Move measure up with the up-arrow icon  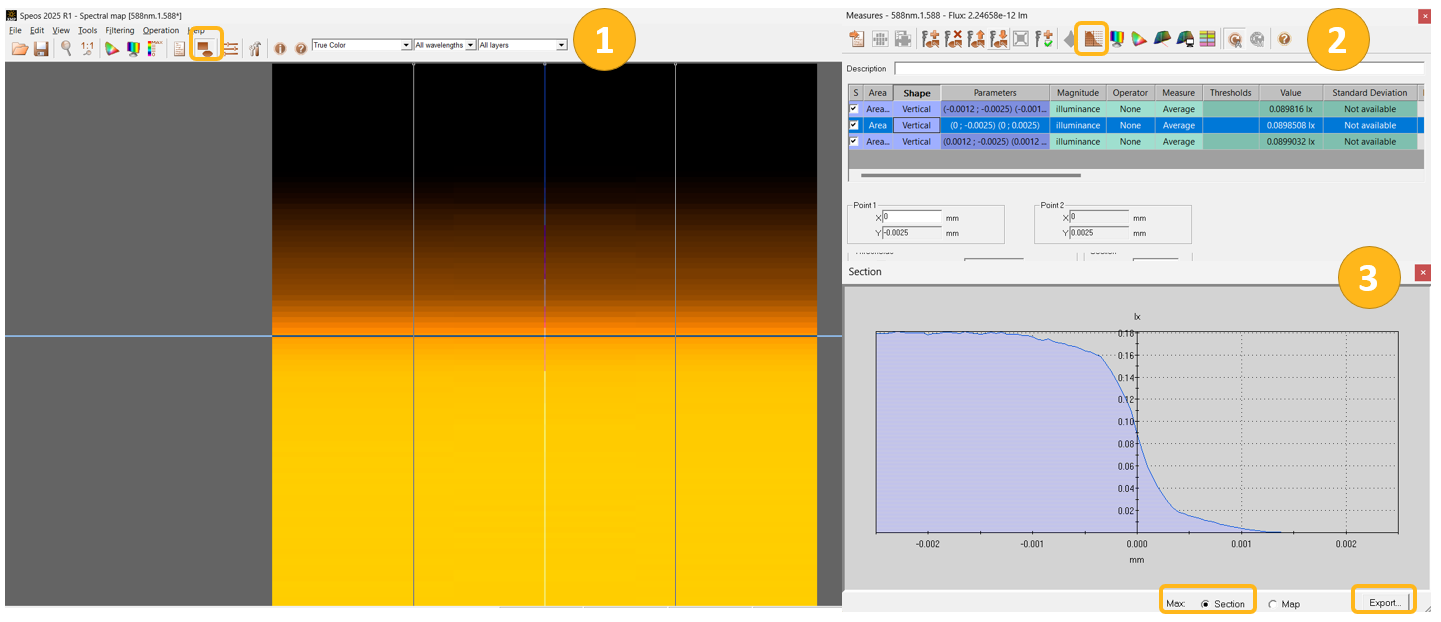976,39
